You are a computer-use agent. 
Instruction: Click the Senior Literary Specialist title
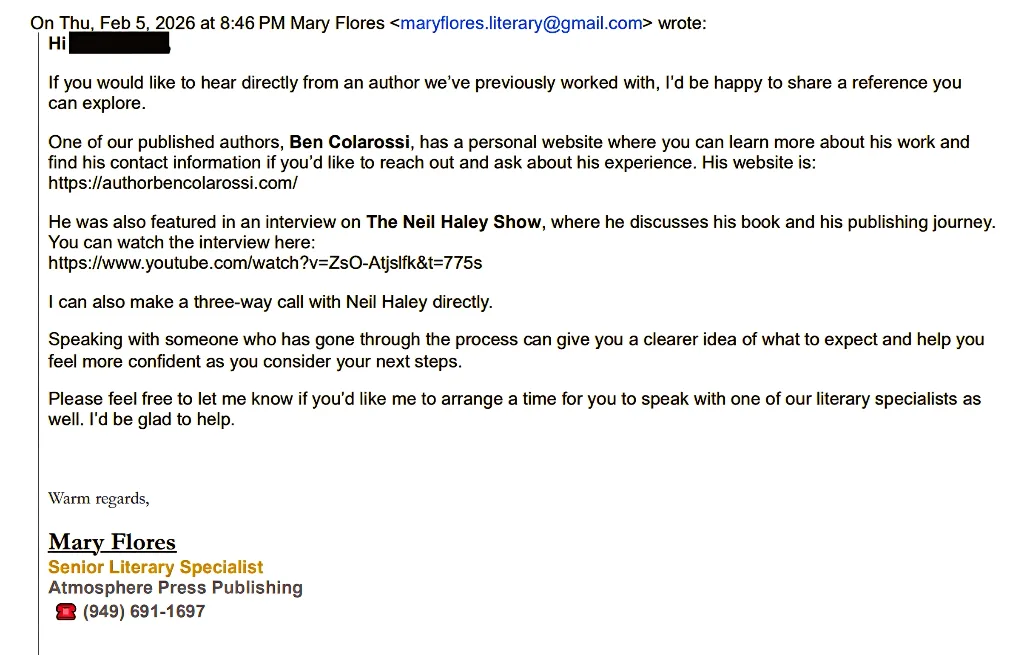(x=156, y=567)
